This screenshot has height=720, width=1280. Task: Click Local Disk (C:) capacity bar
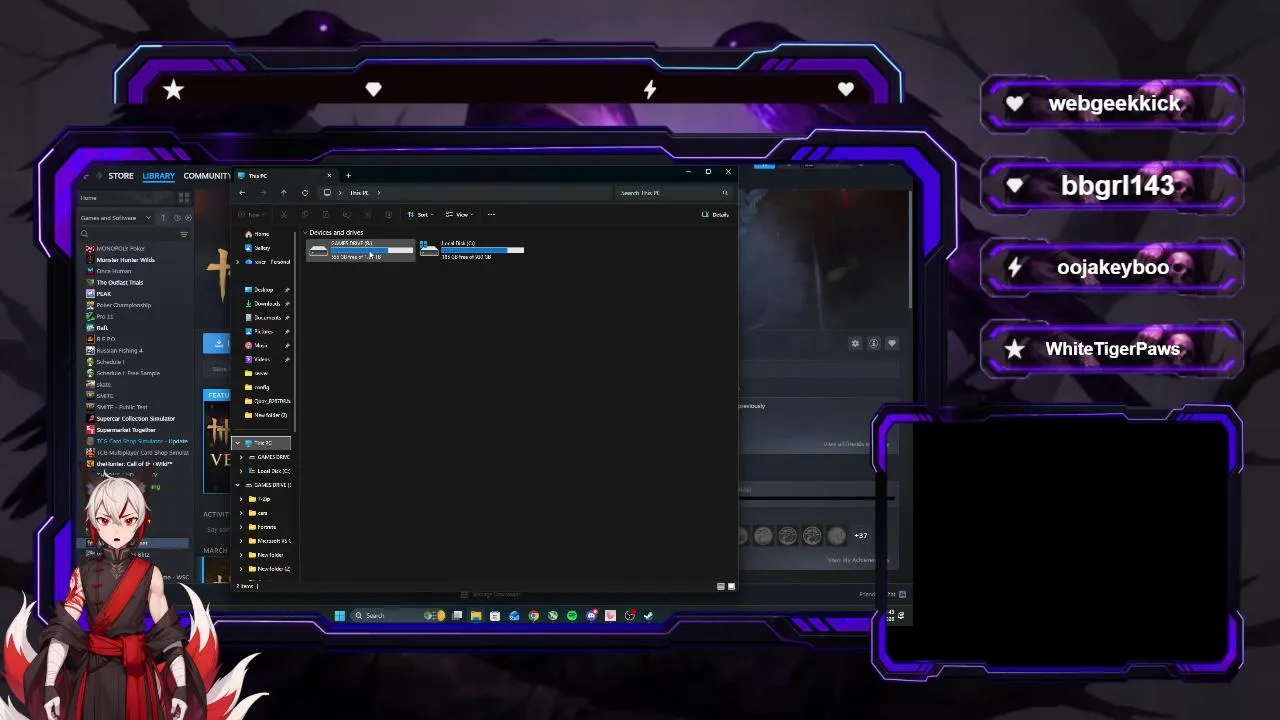[x=482, y=250]
